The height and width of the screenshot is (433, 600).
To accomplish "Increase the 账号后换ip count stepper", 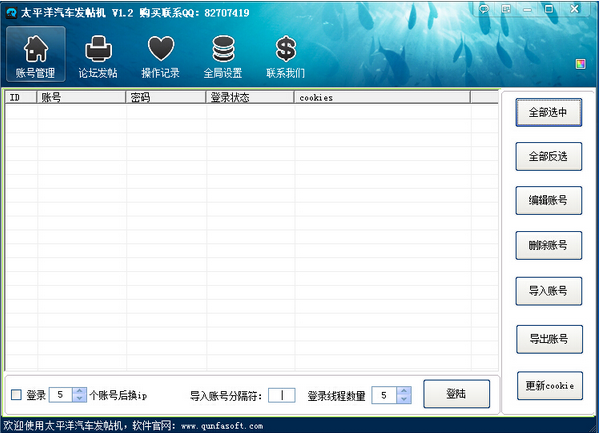I will 79,391.
